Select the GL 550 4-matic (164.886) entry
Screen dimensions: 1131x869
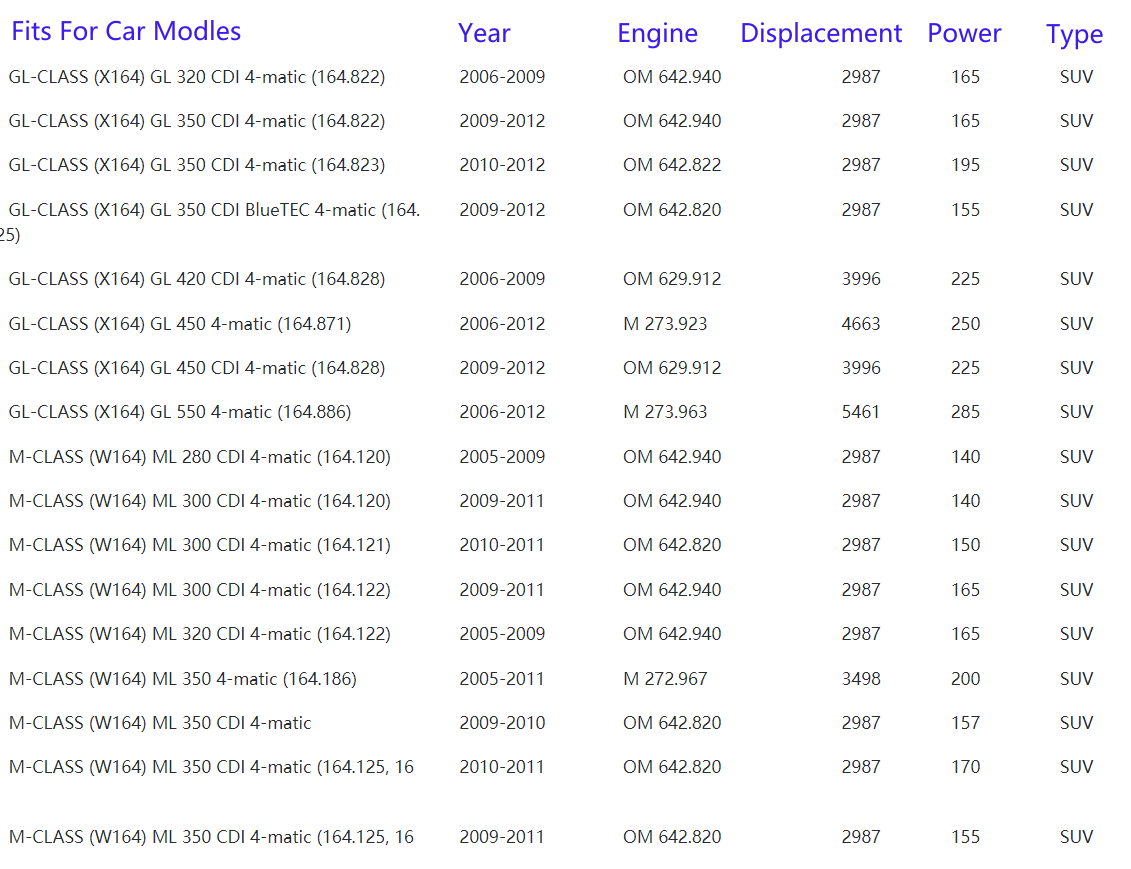tap(180, 412)
